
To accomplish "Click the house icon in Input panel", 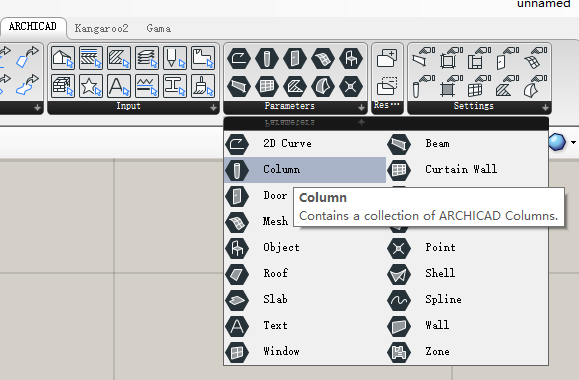I will (63, 58).
